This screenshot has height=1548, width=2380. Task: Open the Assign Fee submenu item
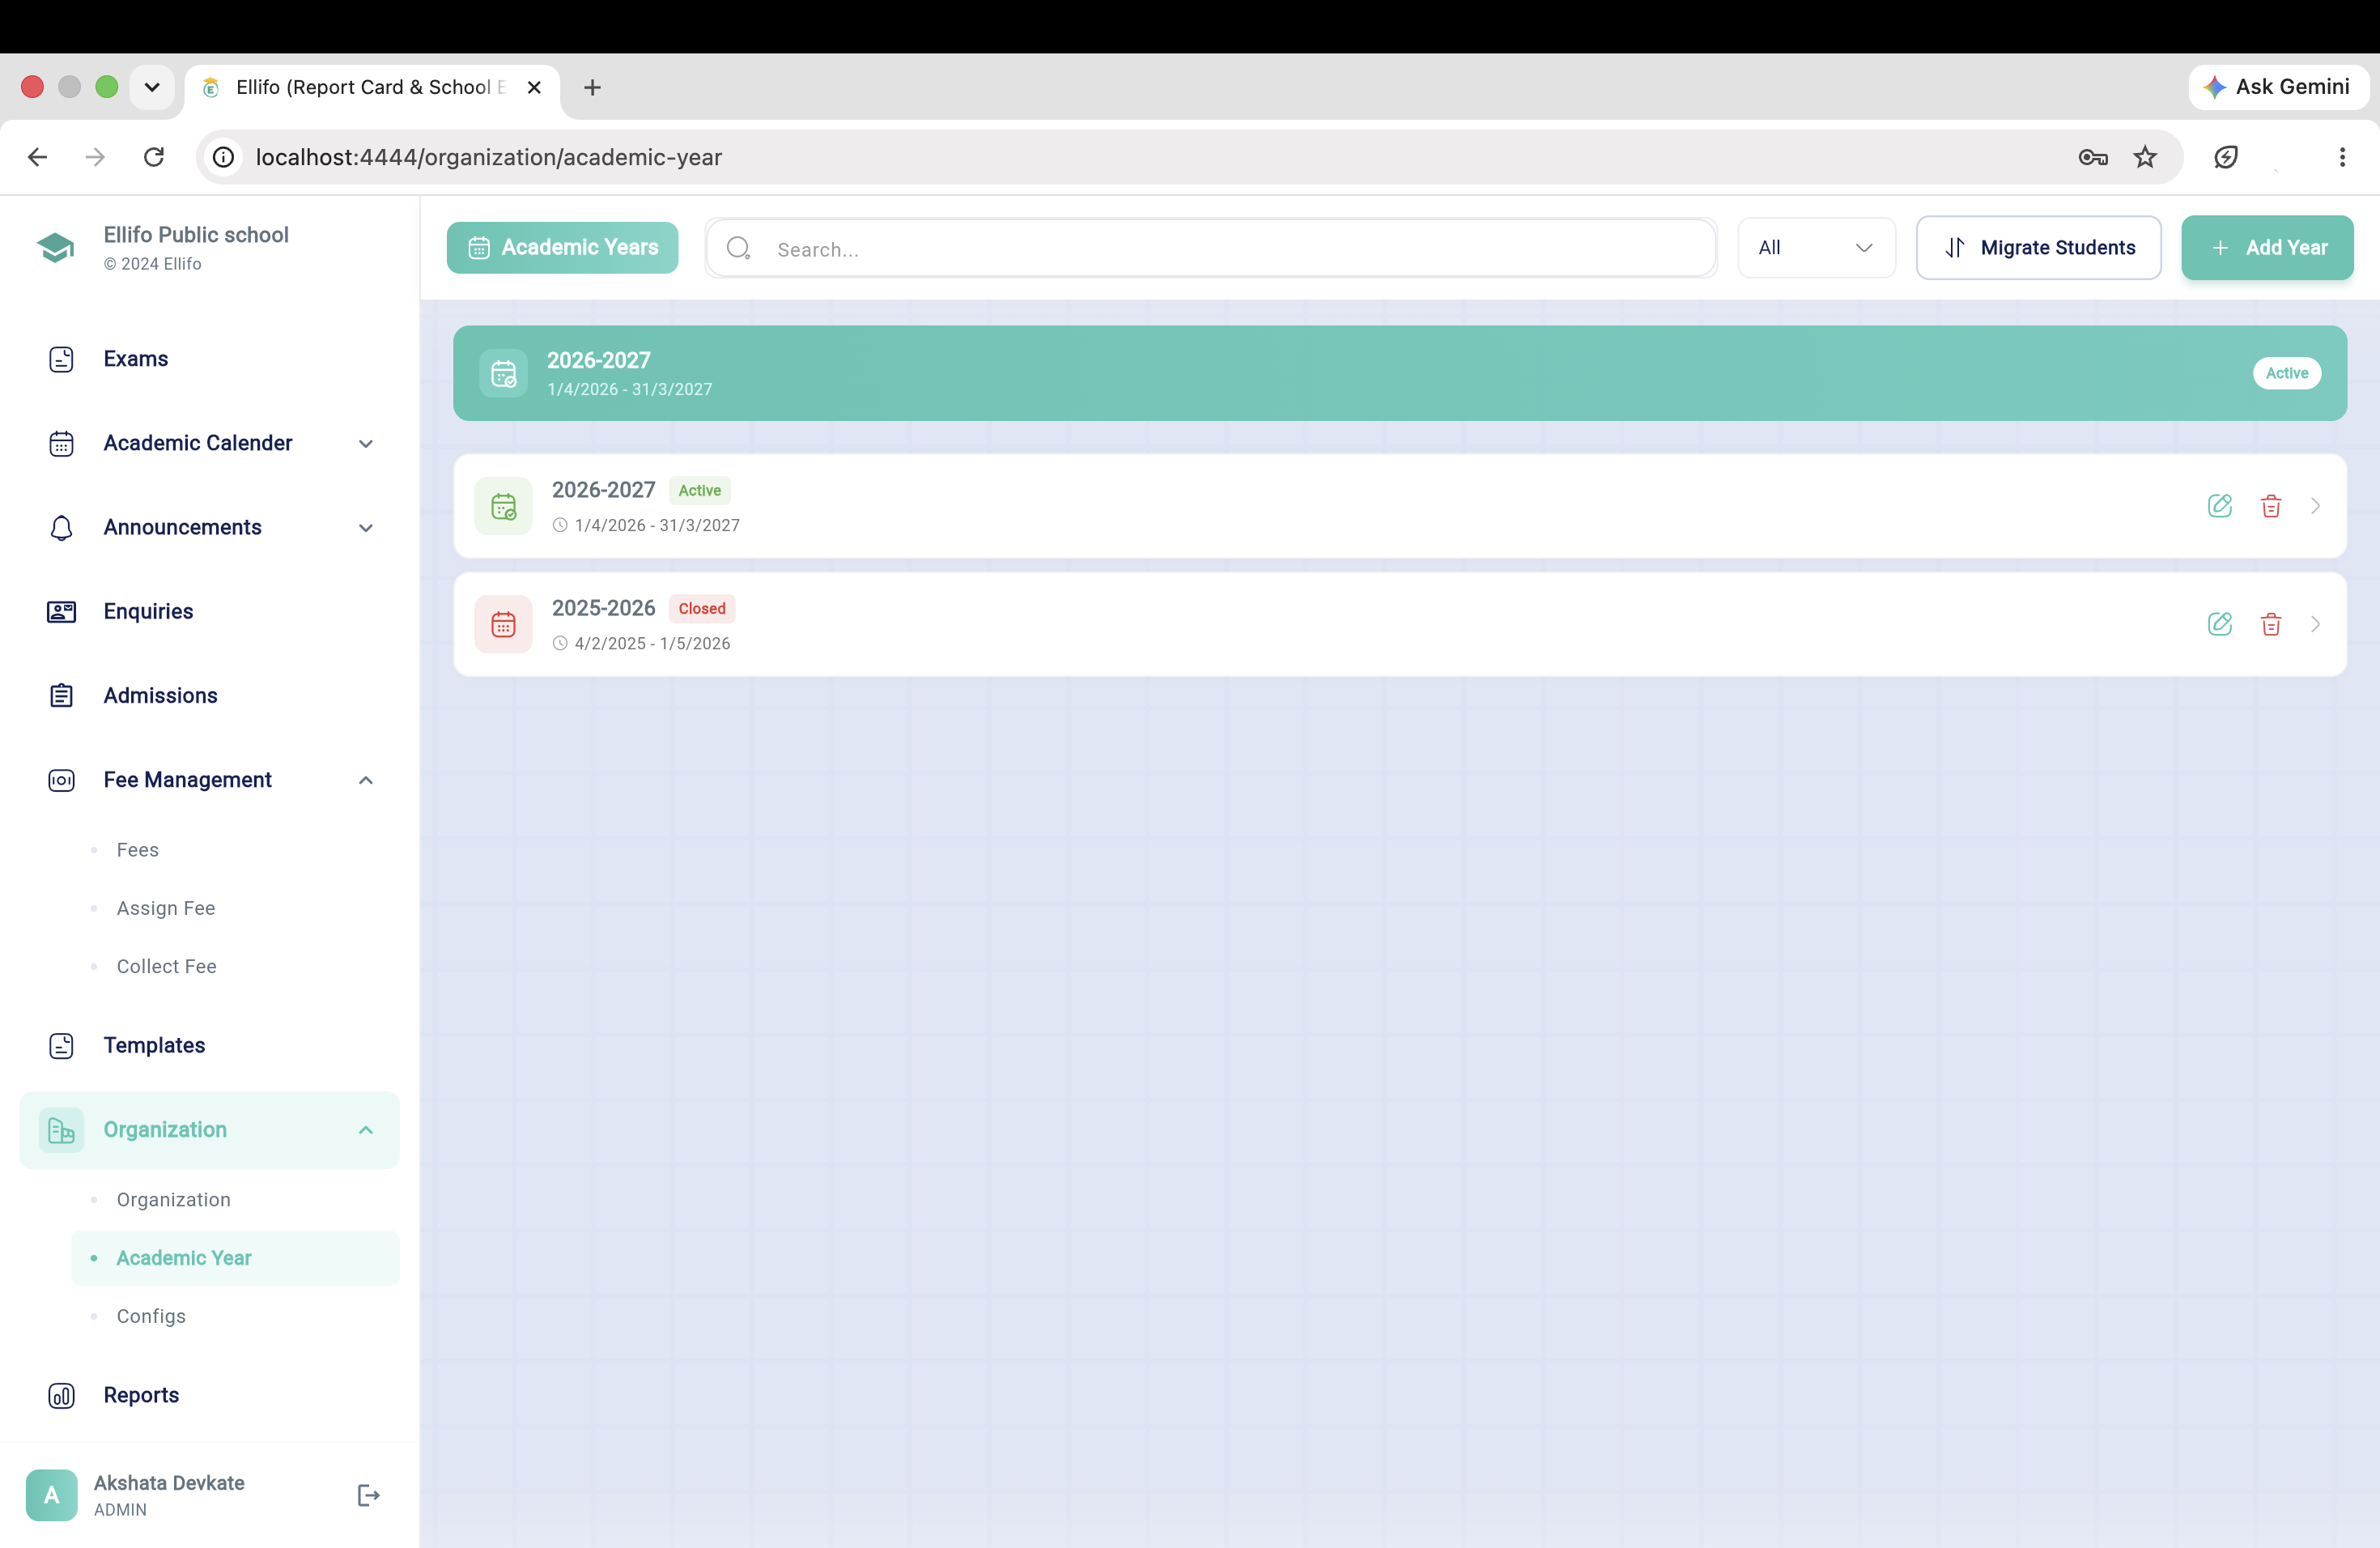point(166,908)
